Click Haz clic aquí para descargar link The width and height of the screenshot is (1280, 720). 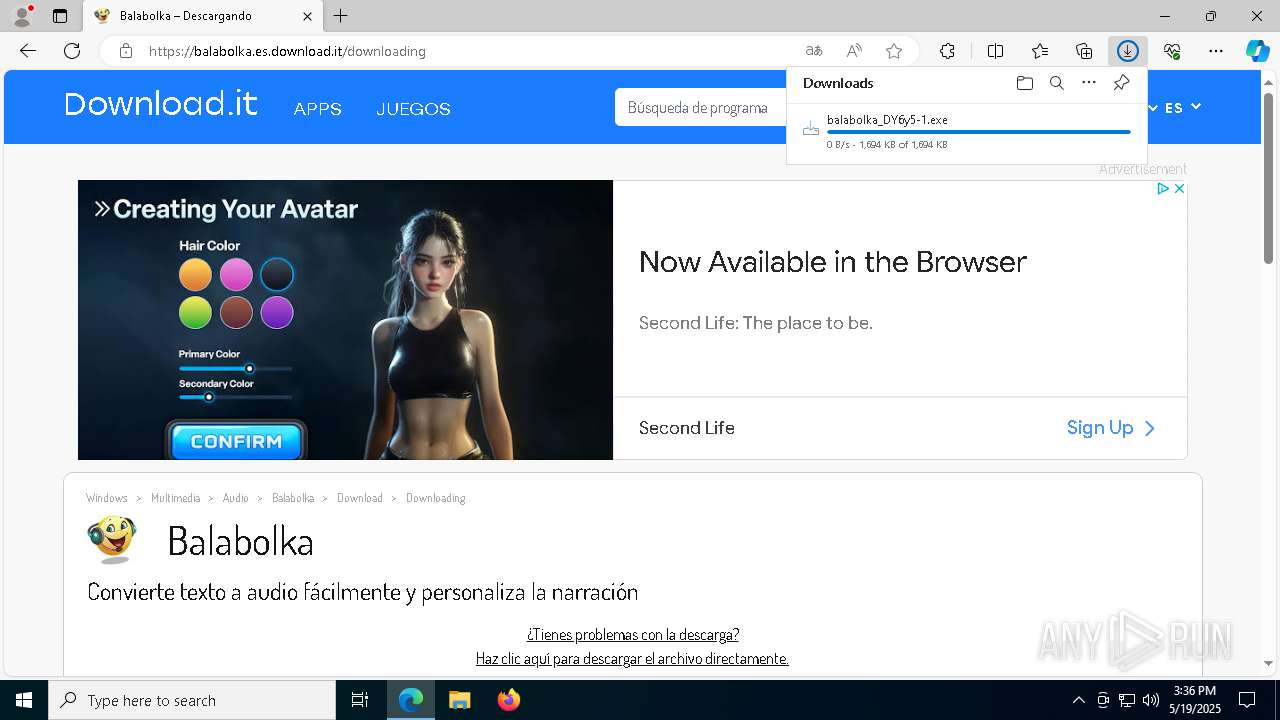tap(632, 659)
